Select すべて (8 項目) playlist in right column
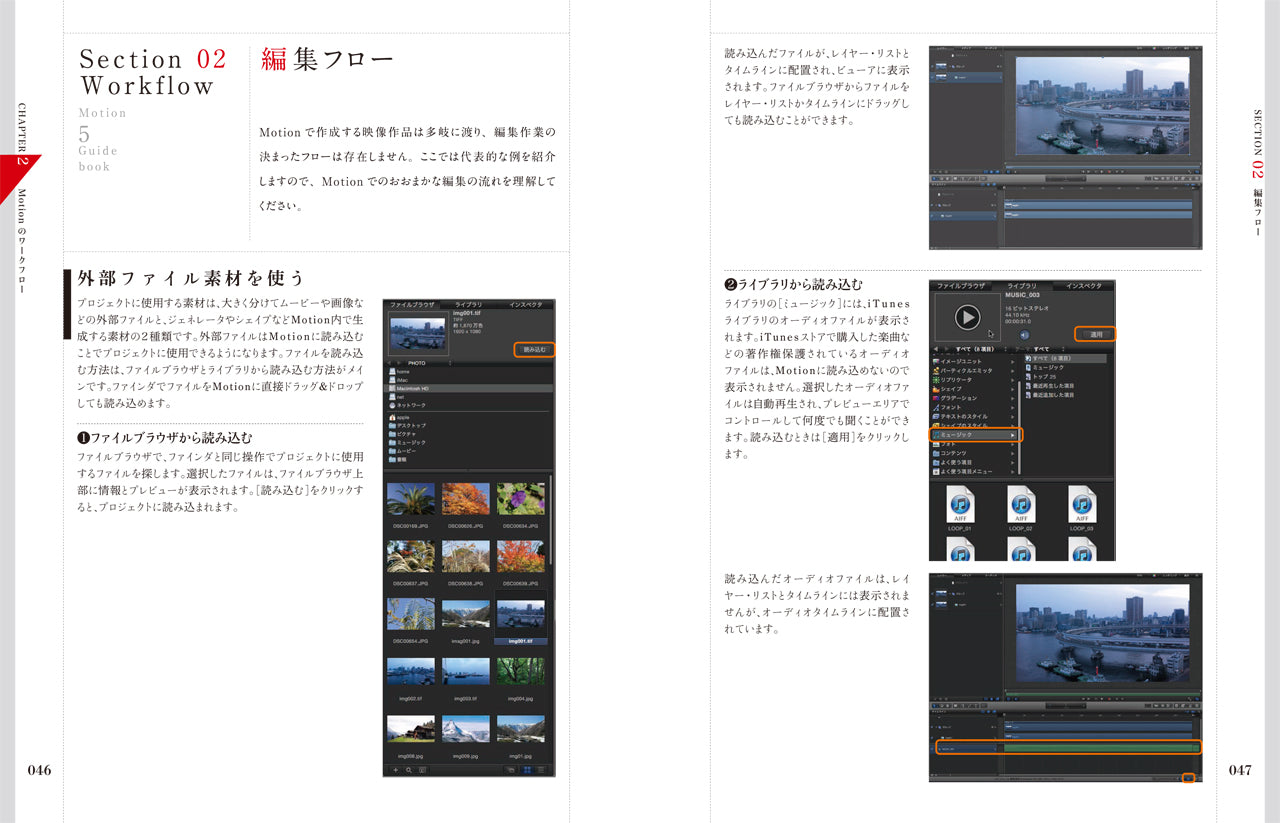This screenshot has width=1280, height=823. point(1065,358)
